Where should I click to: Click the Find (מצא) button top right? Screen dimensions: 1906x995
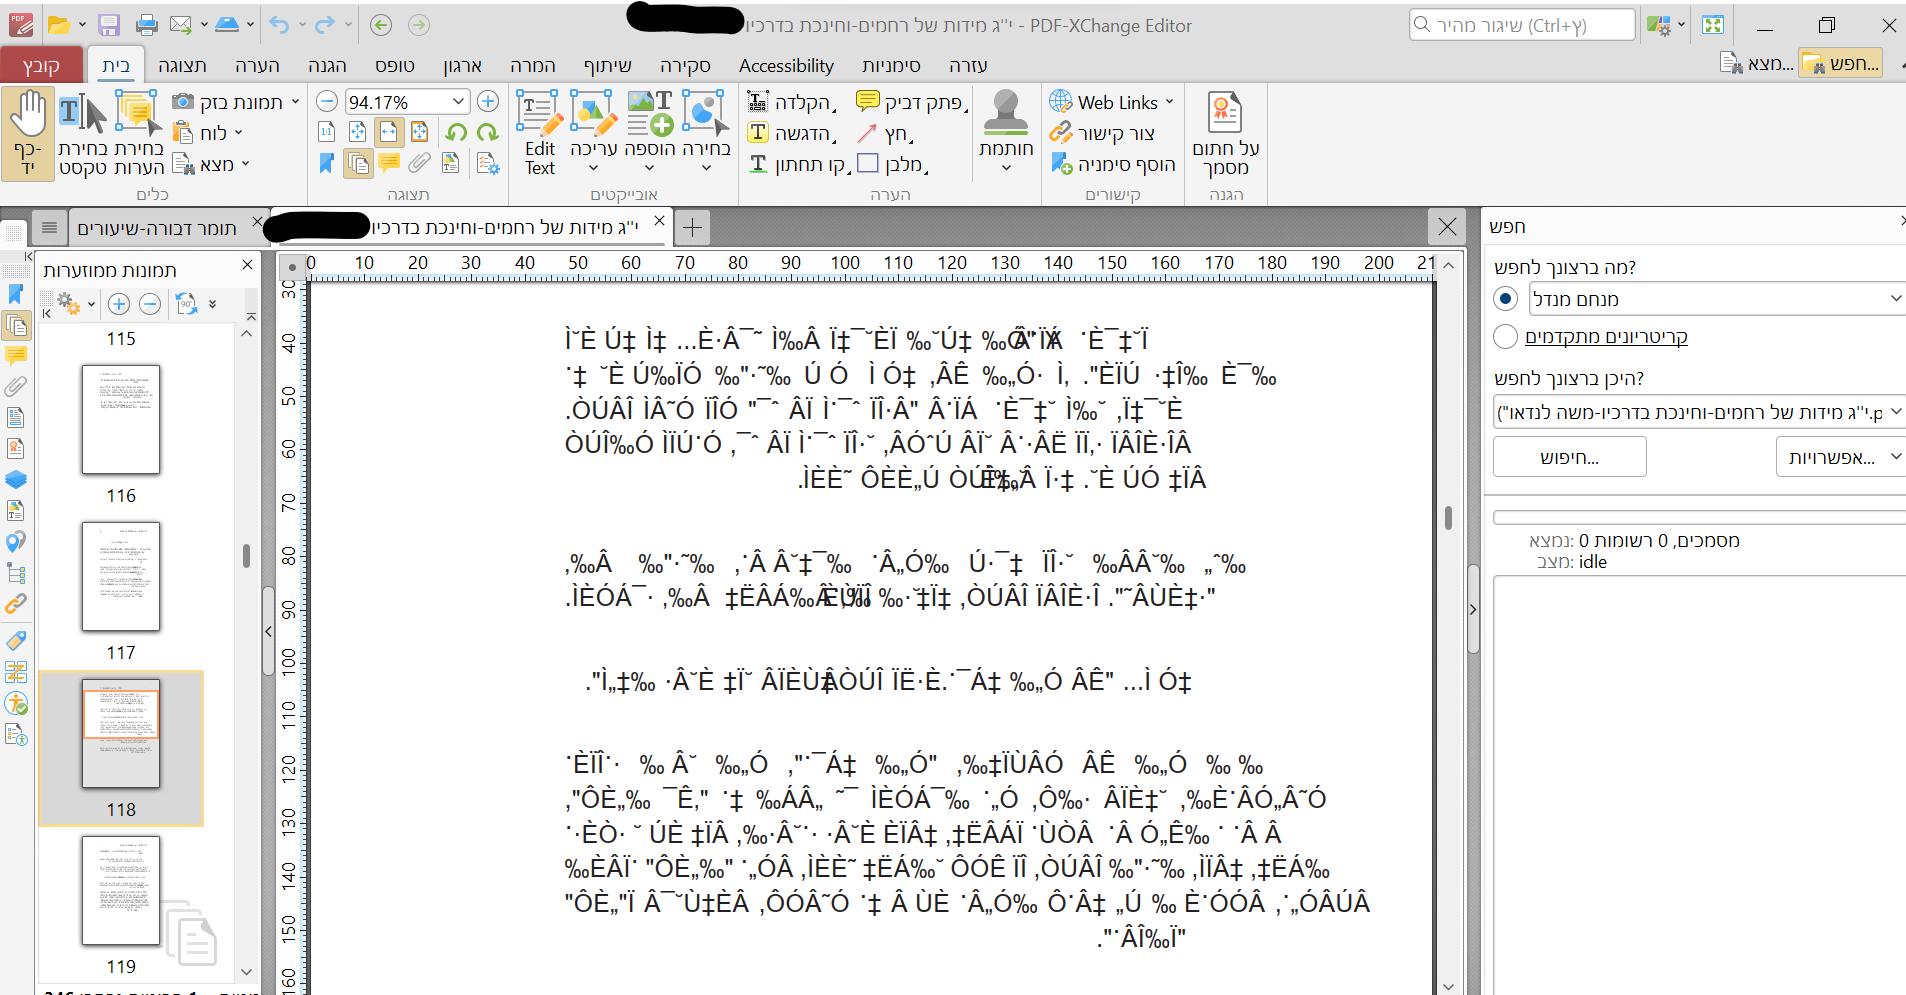pyautogui.click(x=1756, y=63)
